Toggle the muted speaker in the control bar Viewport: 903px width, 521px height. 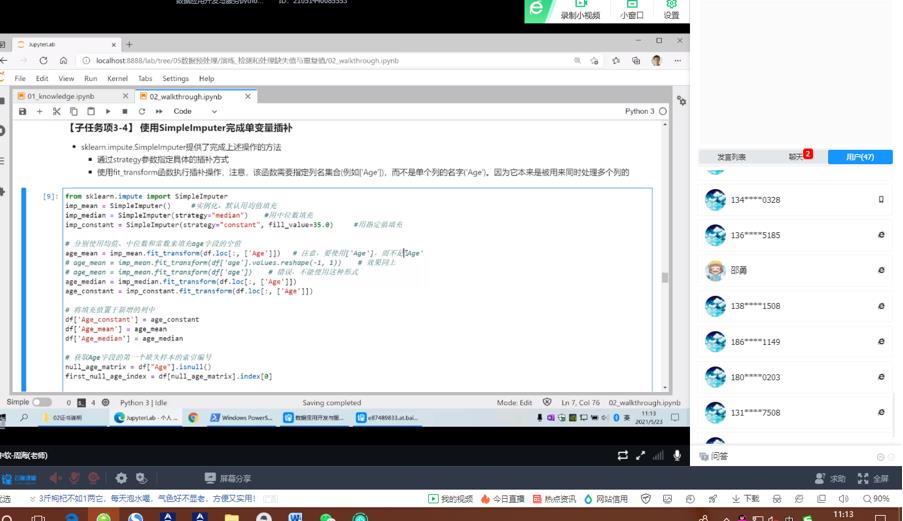click(56, 479)
